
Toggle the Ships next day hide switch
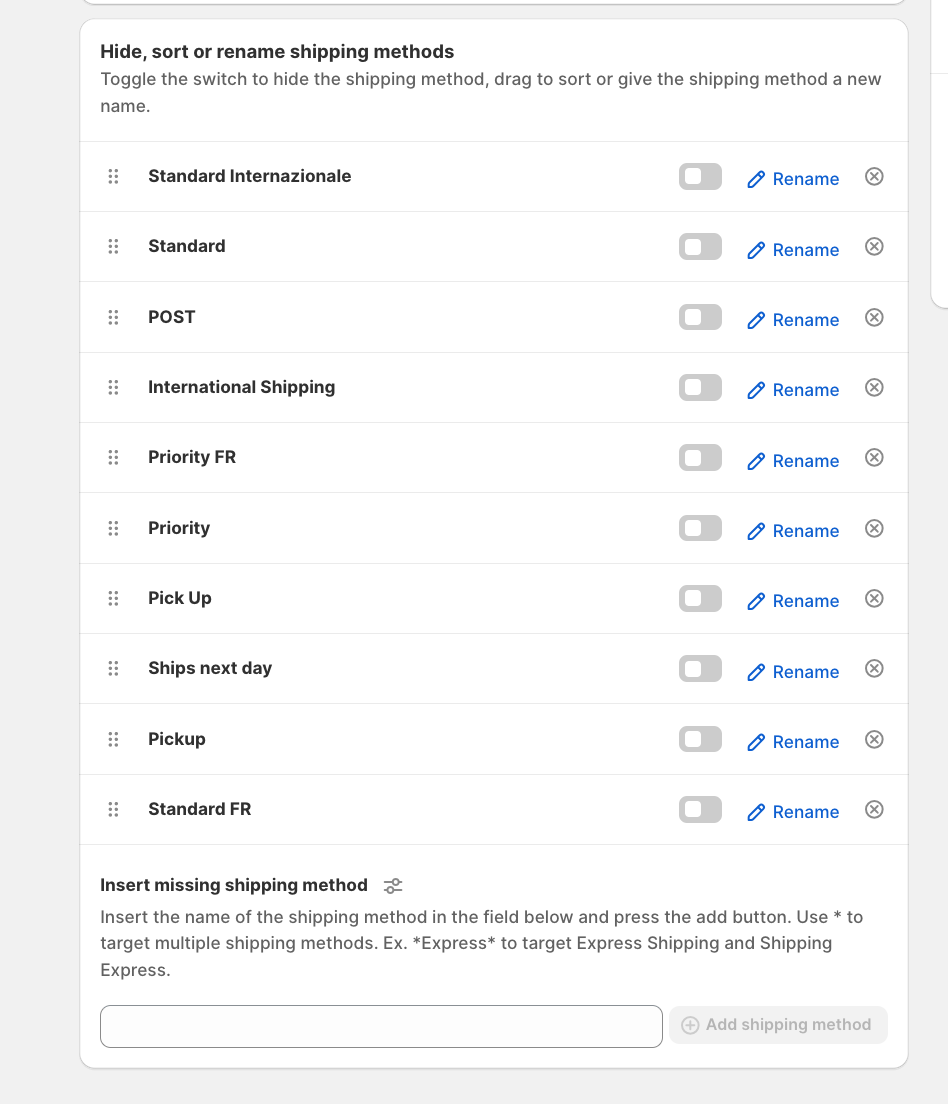pyautogui.click(x=700, y=669)
